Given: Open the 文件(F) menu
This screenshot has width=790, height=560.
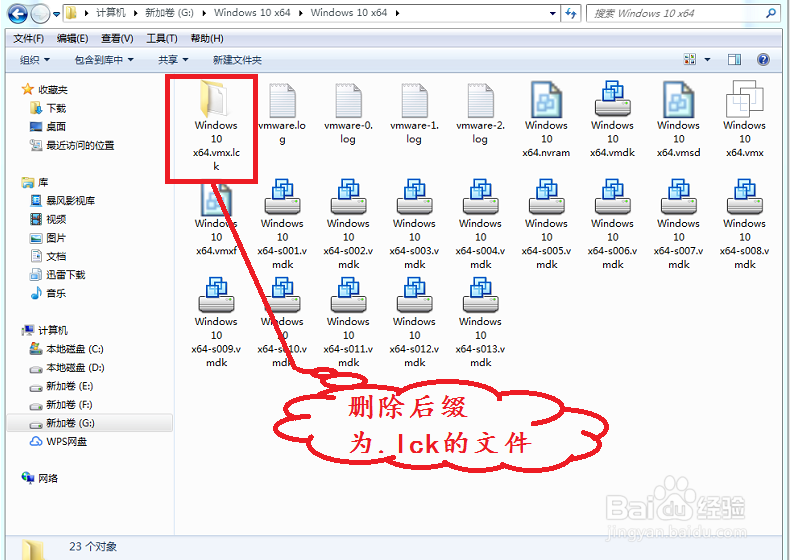Looking at the screenshot, I should (x=28, y=39).
